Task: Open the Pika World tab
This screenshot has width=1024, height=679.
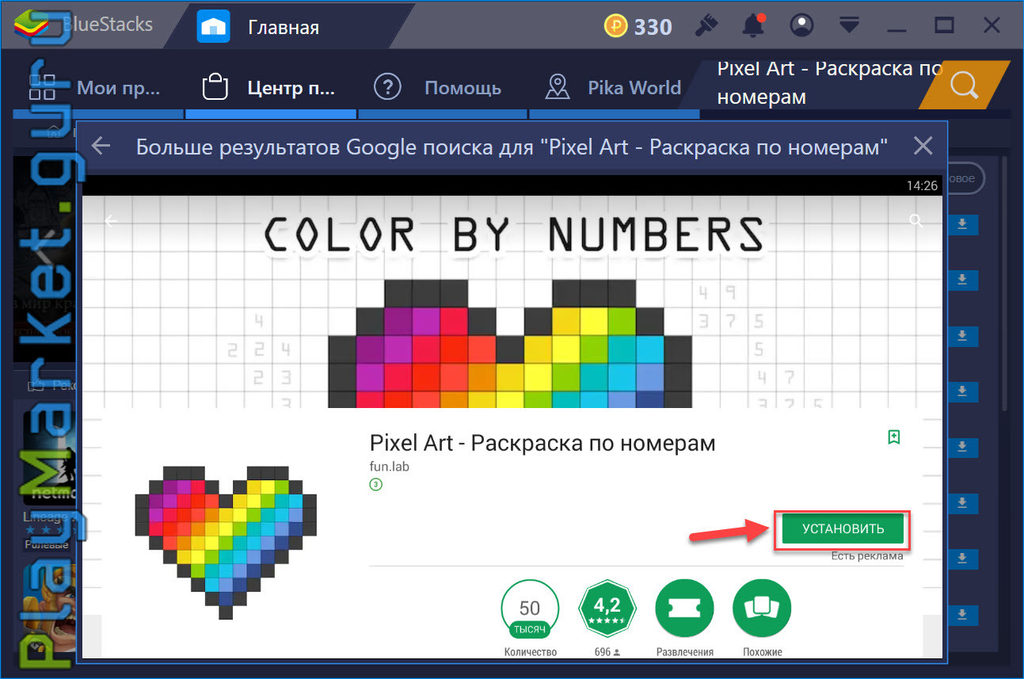Action: [614, 87]
